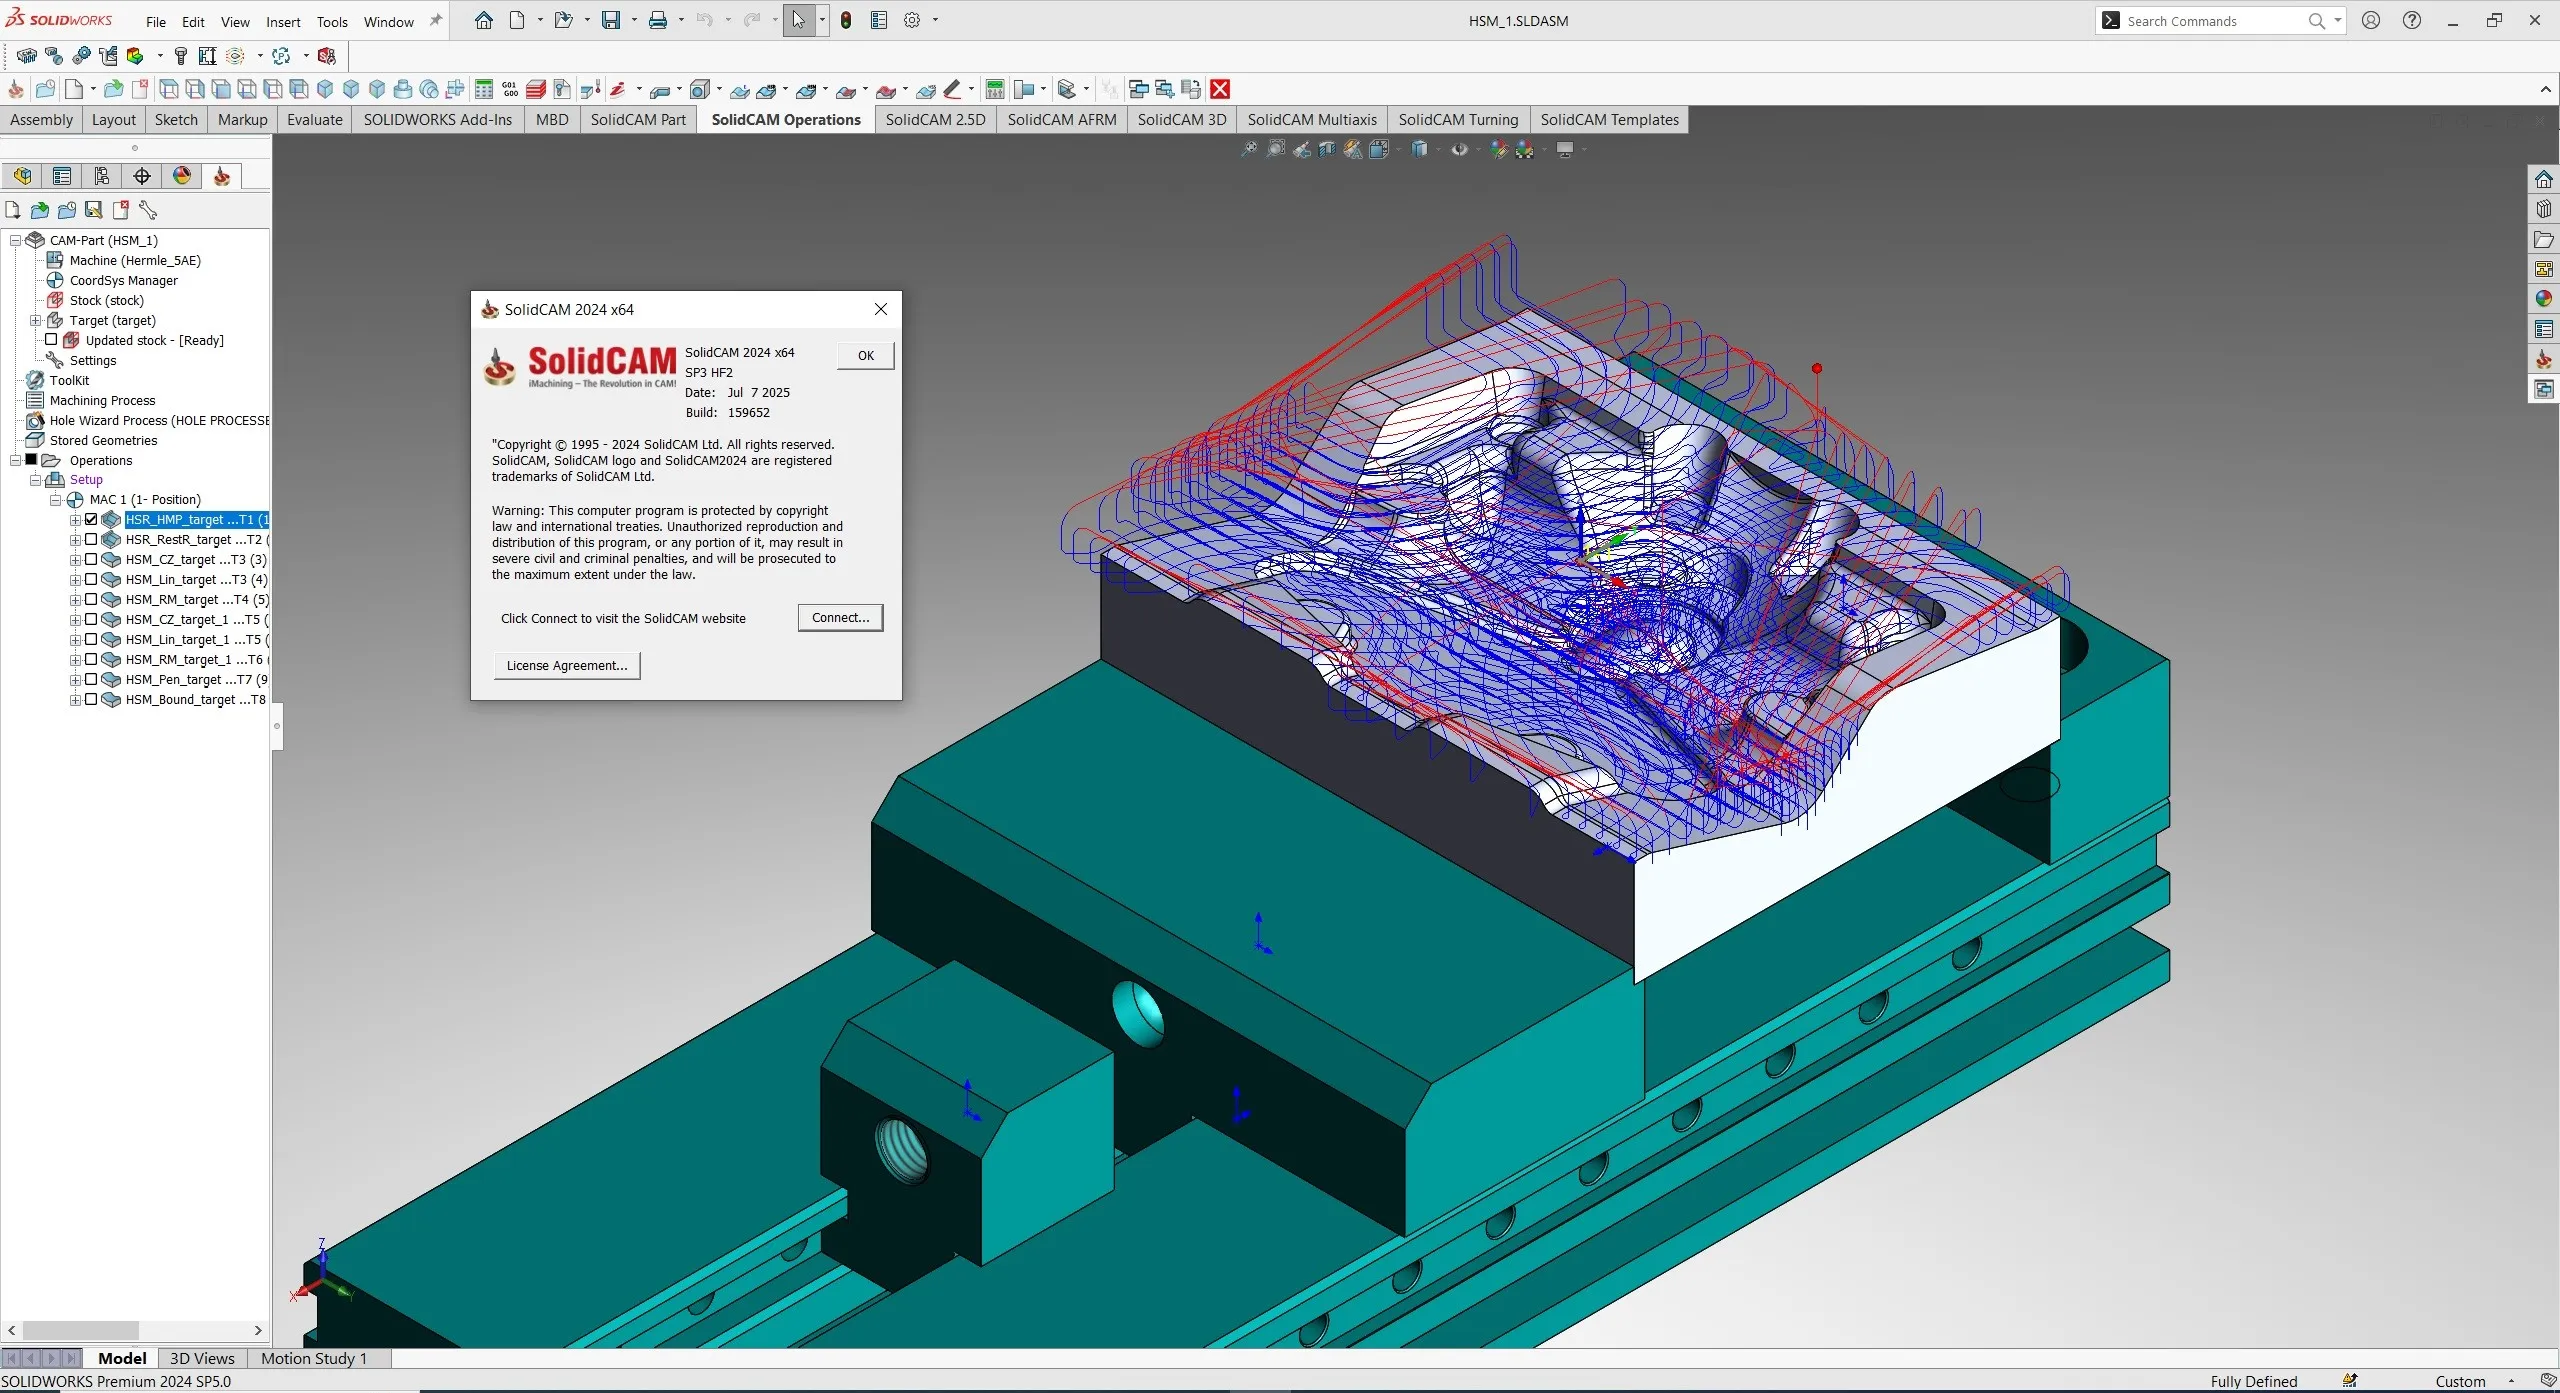The image size is (2560, 1393).
Task: Click the Zoom to Fit icon in the view toolbar
Action: [1249, 149]
